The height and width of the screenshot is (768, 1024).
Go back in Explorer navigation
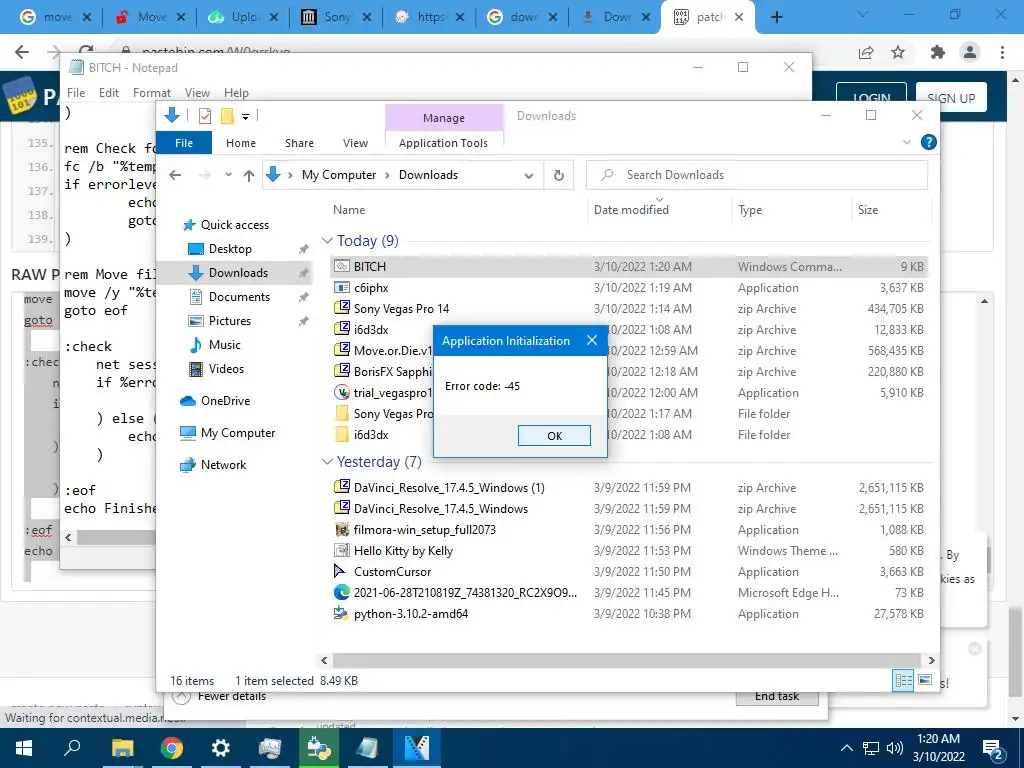pyautogui.click(x=174, y=175)
